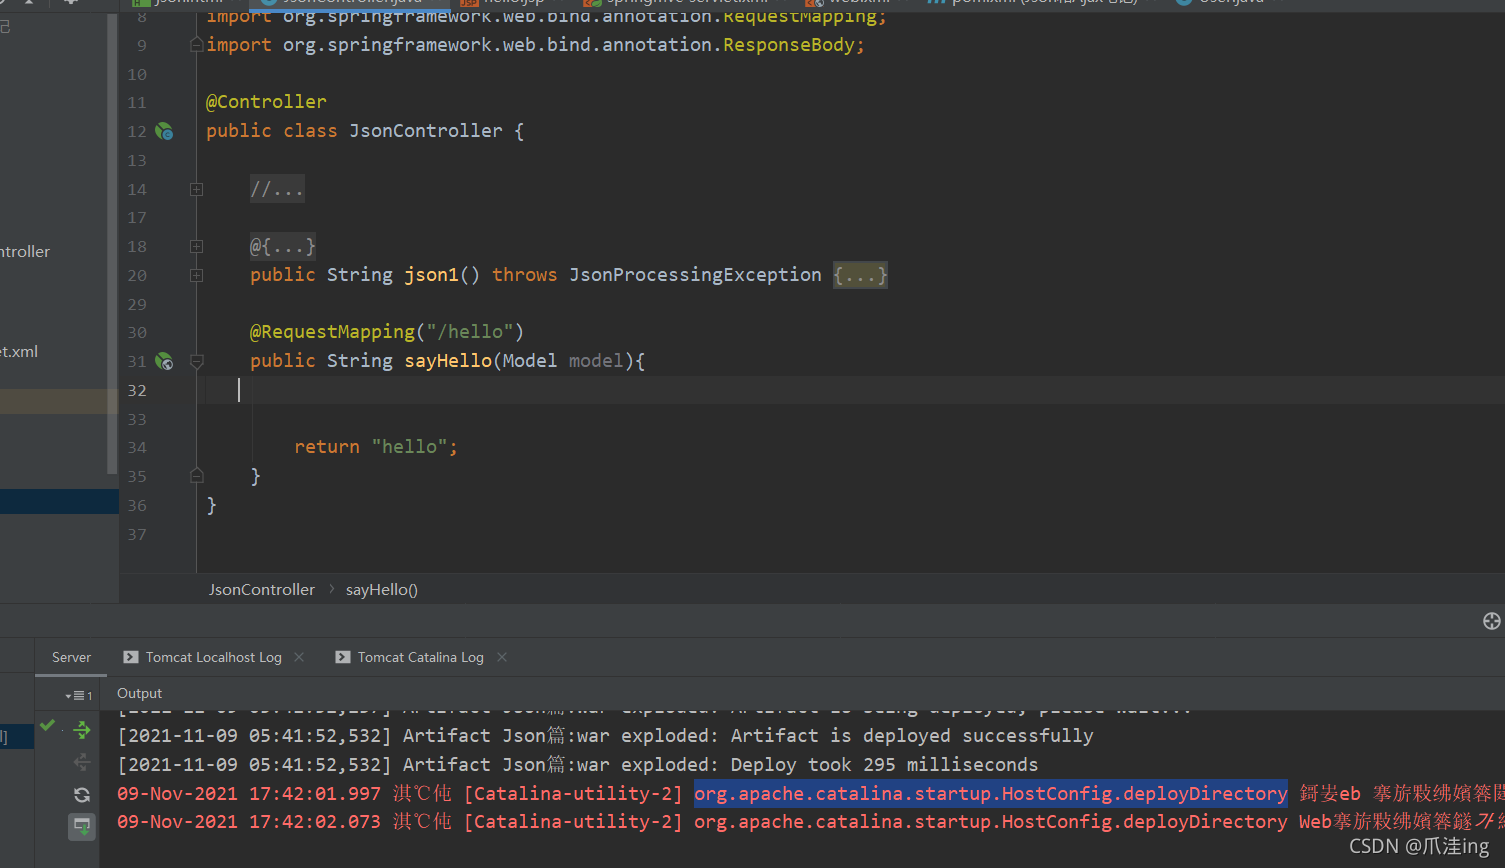Image resolution: width=1505 pixels, height=868 pixels.
Task: Close the Tomcat Catalina Log tab
Action: [x=502, y=657]
